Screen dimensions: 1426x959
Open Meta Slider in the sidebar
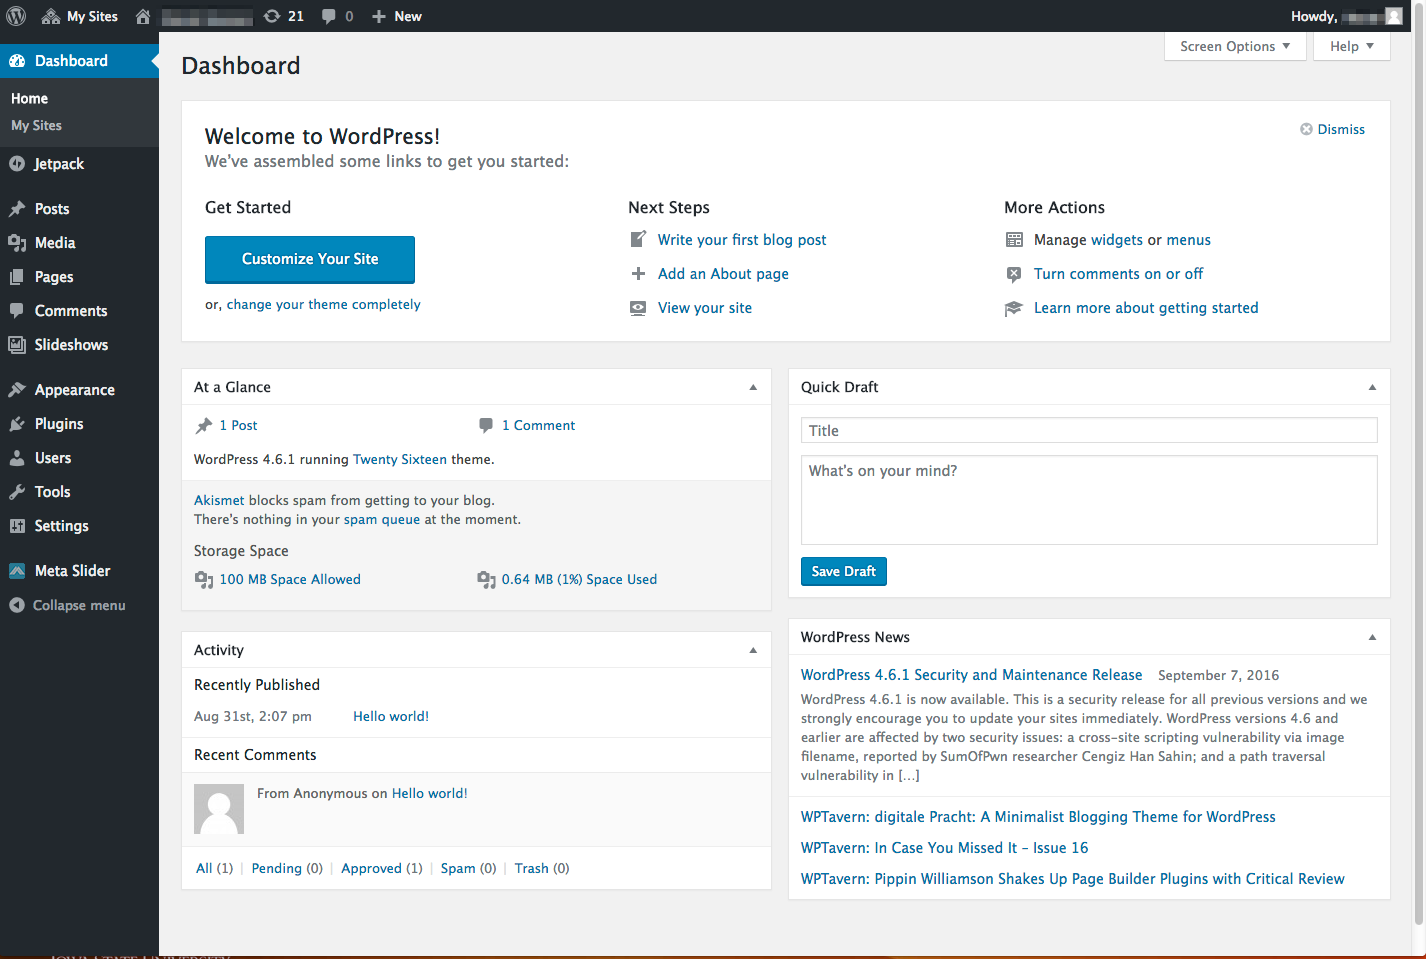pos(72,571)
